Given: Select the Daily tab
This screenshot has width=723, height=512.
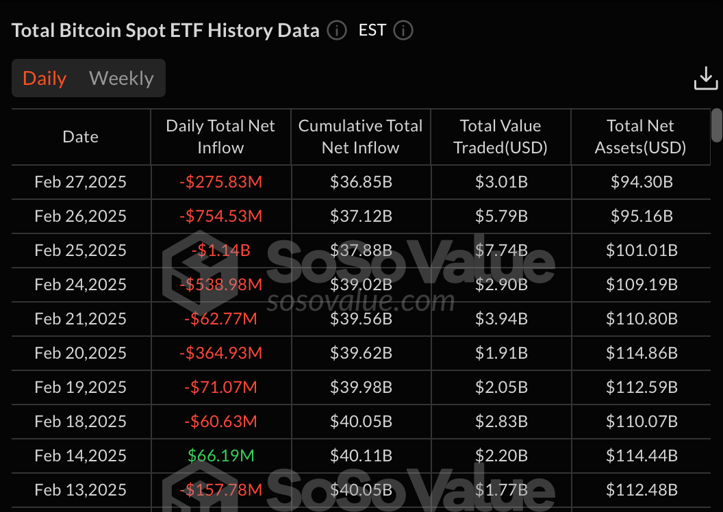Looking at the screenshot, I should [x=44, y=78].
